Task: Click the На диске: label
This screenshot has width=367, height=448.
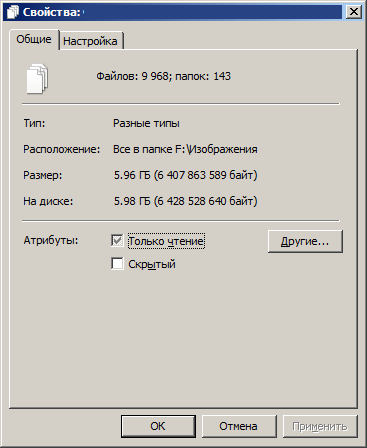Action: coord(48,201)
